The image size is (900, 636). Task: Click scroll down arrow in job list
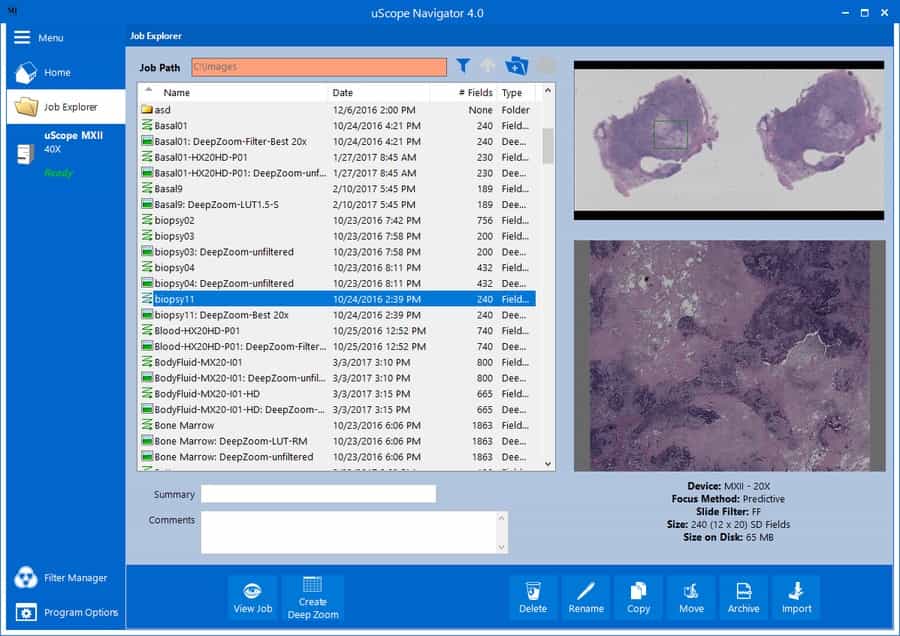(x=548, y=464)
